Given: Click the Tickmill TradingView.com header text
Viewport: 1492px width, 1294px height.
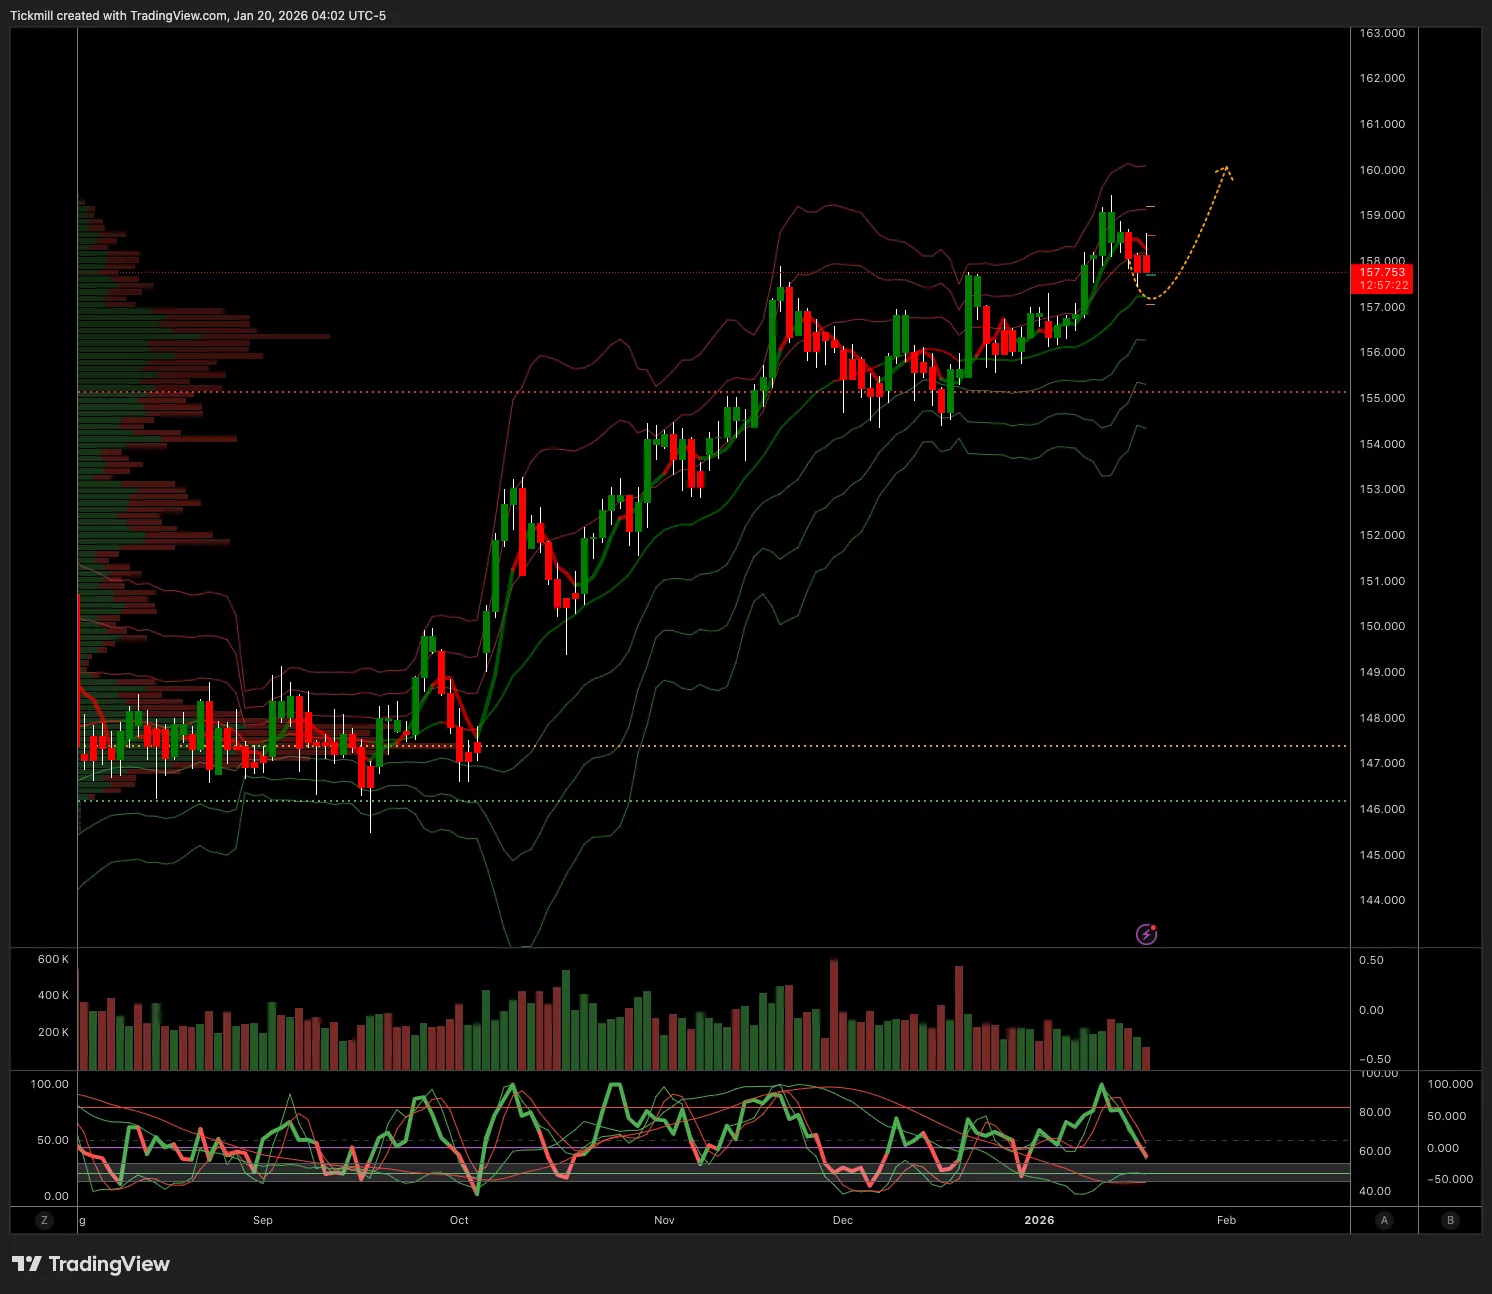Looking at the screenshot, I should pyautogui.click(x=198, y=16).
